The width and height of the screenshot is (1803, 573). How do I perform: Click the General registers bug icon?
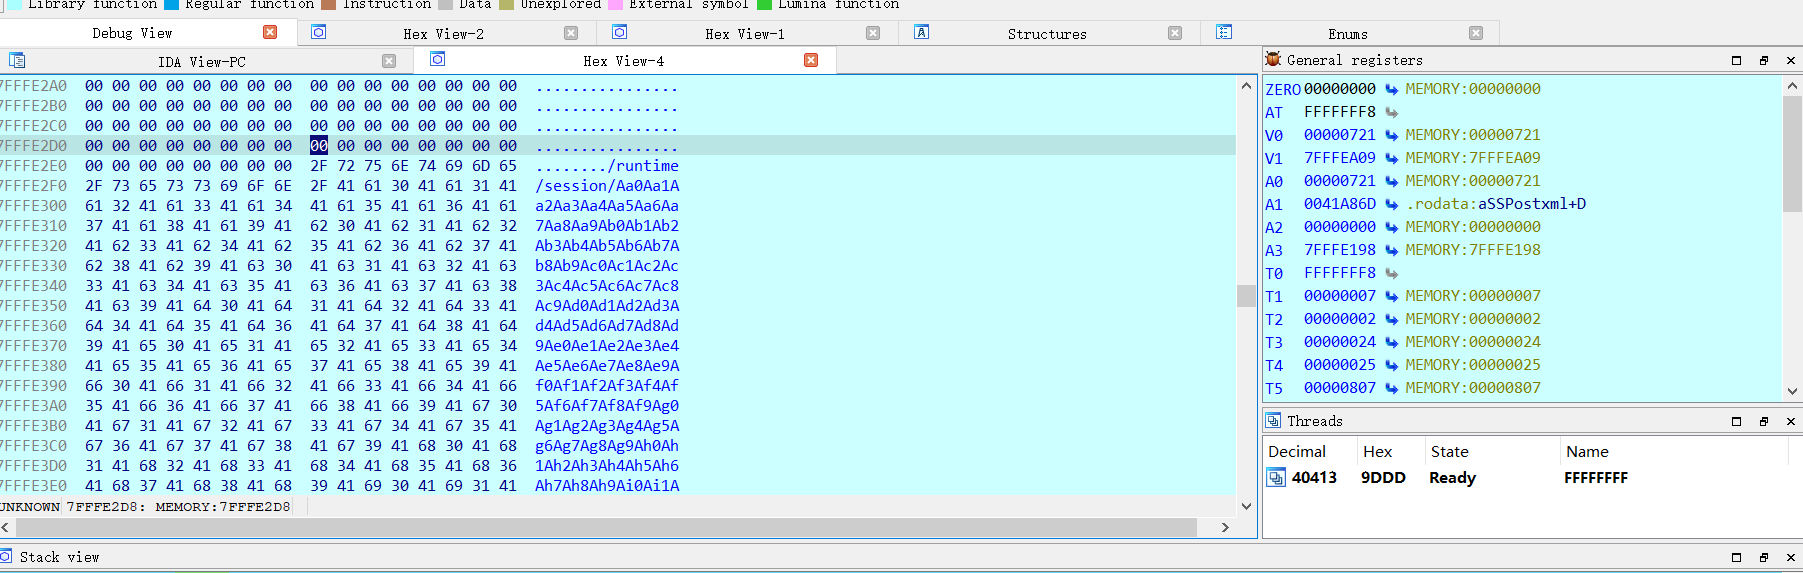(1273, 60)
